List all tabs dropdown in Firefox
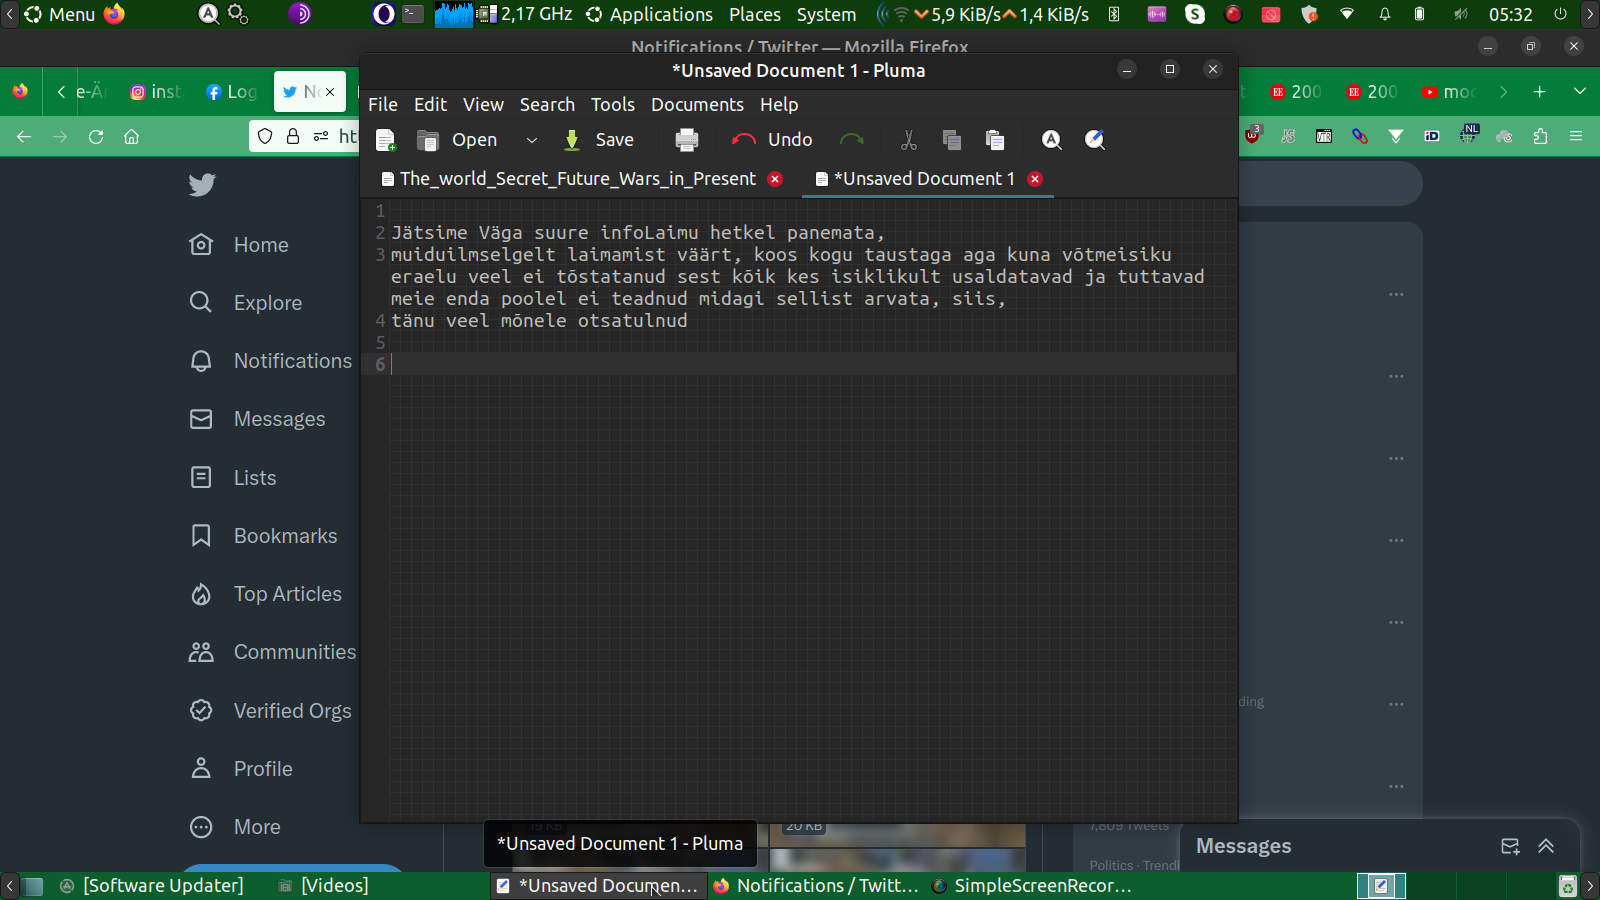The image size is (1600, 900). point(1580,92)
